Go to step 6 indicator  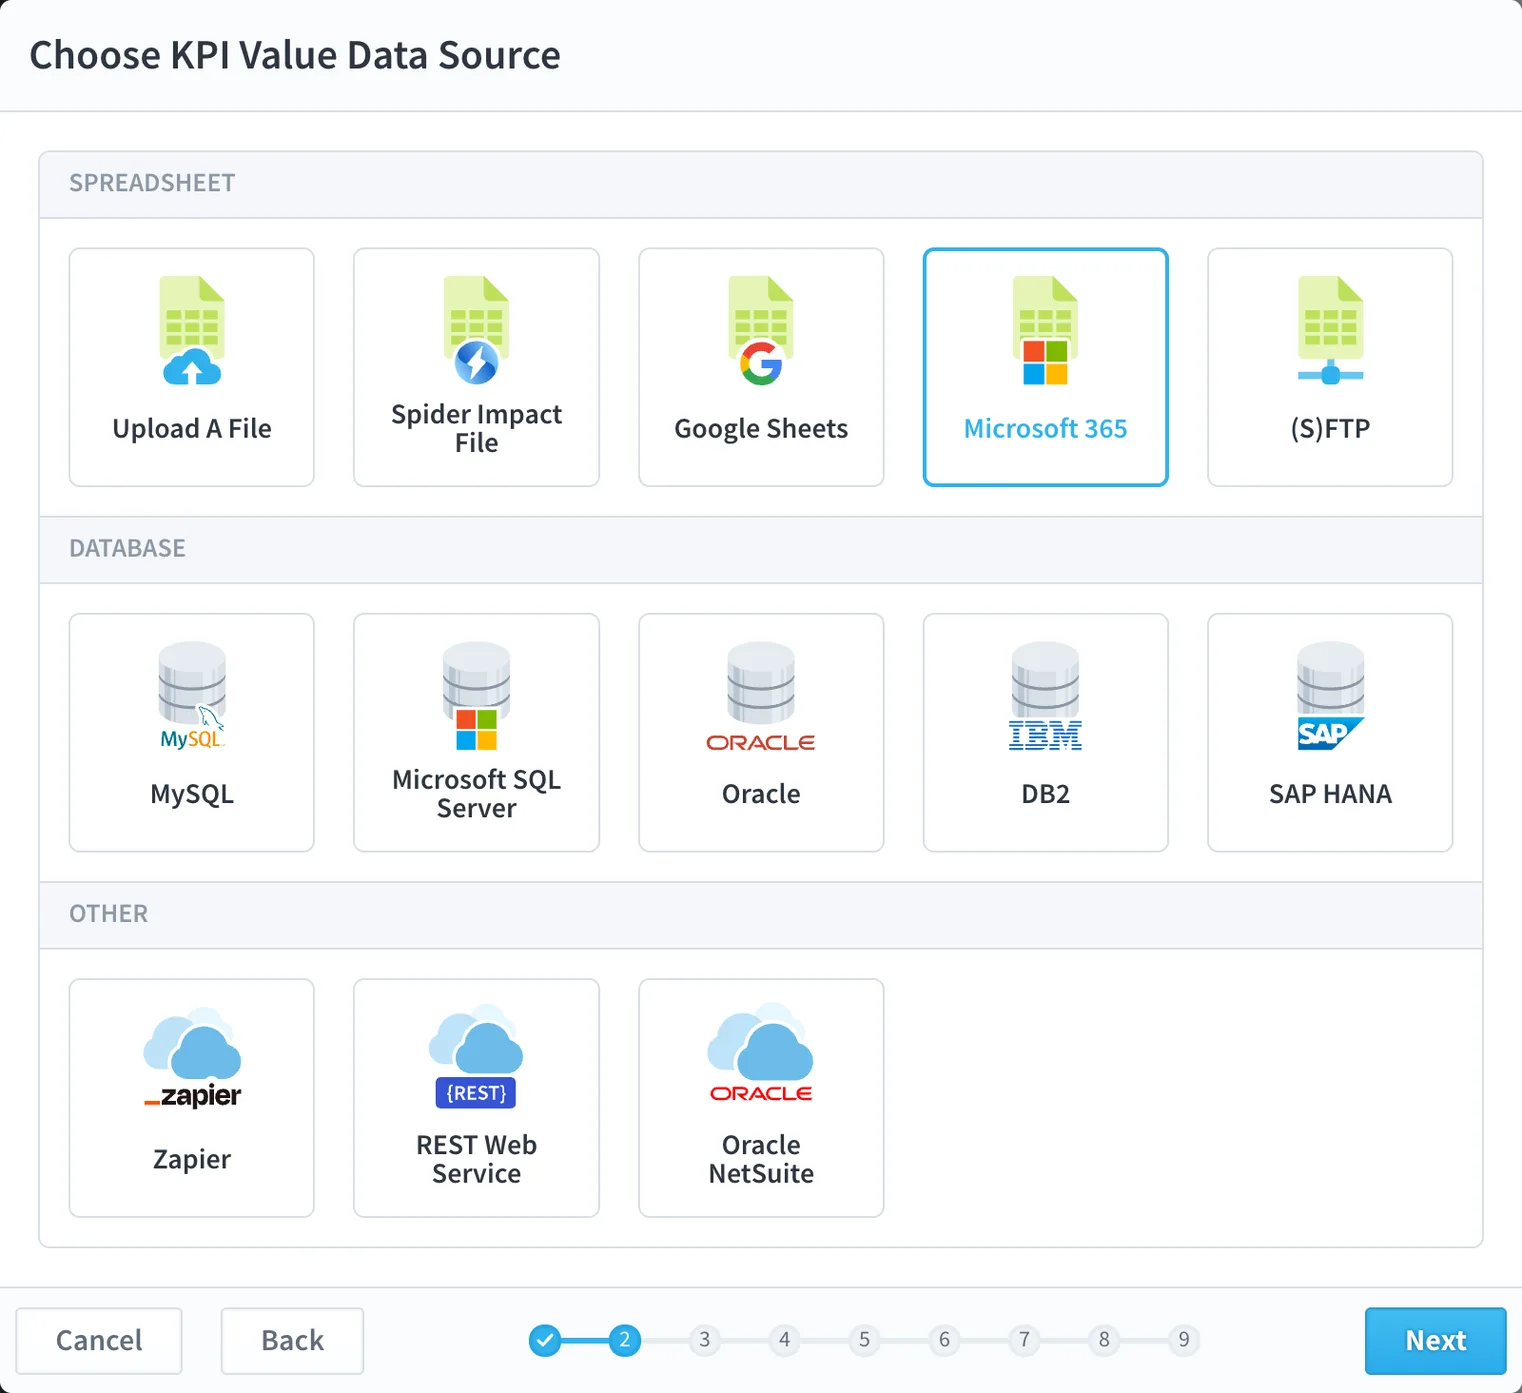point(944,1340)
